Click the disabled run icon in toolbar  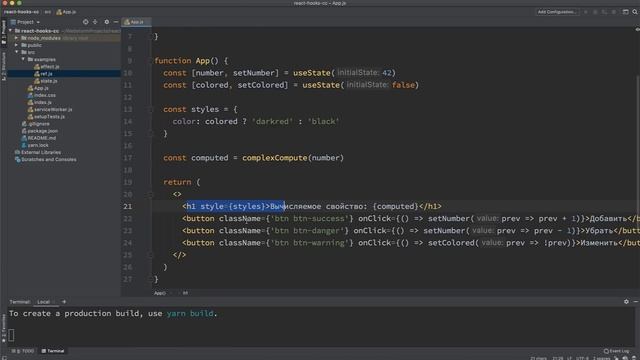pyautogui.click(x=586, y=12)
